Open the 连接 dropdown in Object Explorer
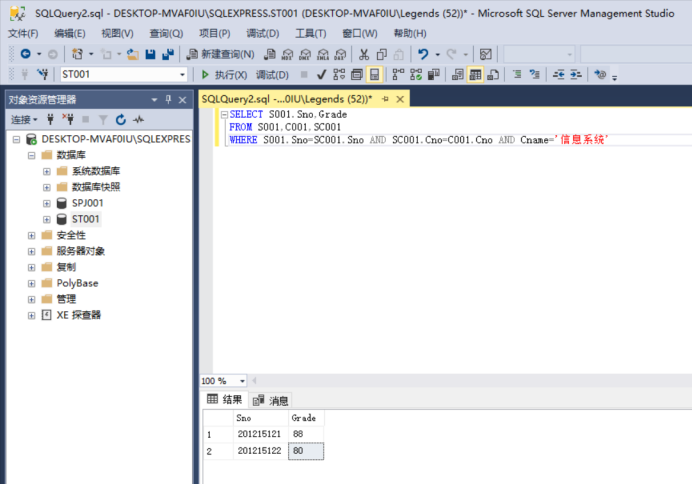 (24, 120)
